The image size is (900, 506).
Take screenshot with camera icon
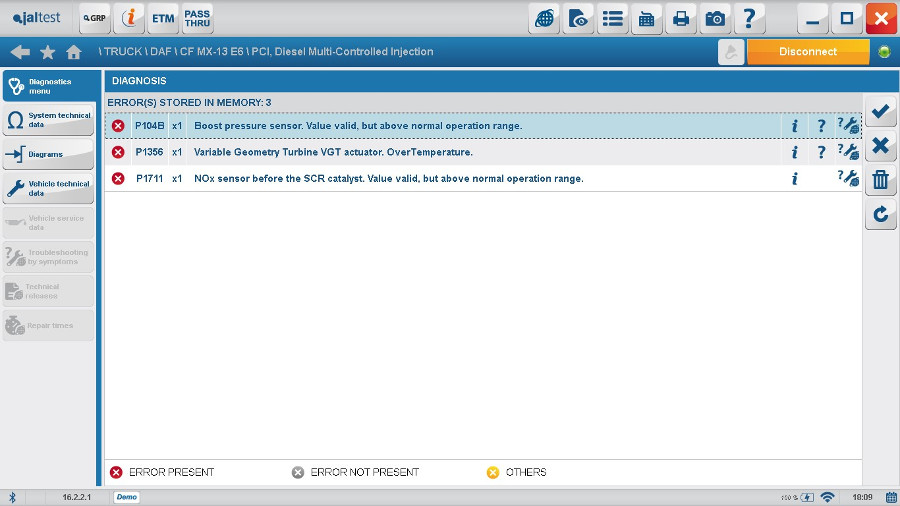tap(715, 19)
